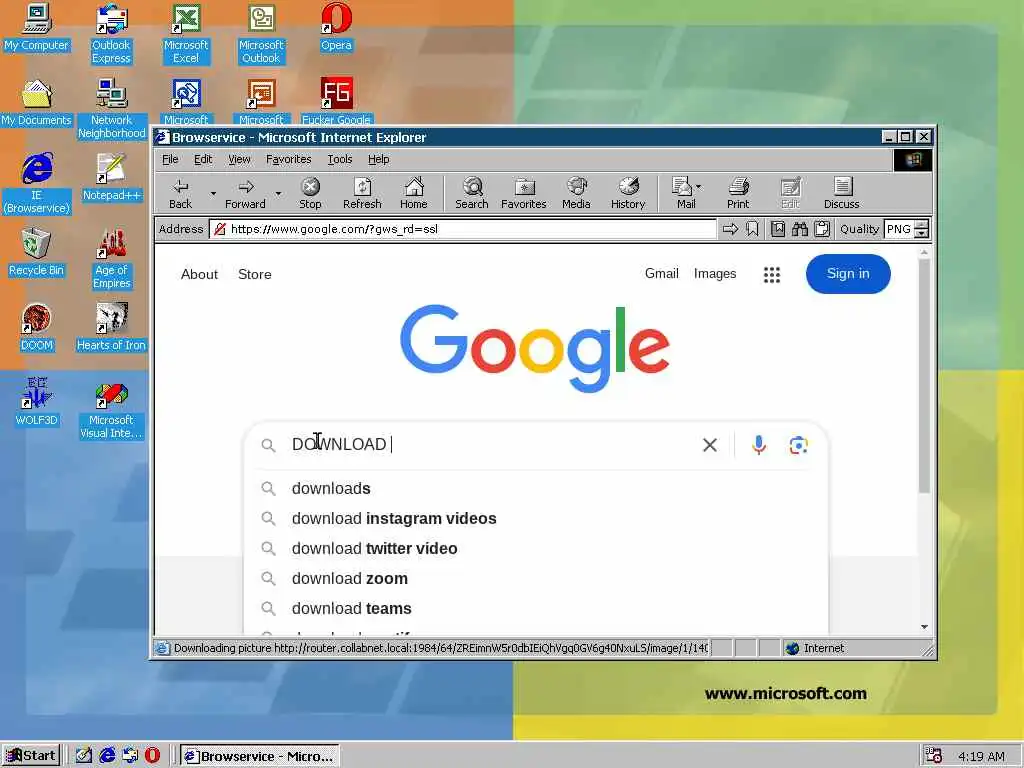Launch Internet Explorer from quick launch
1024x768 pixels.
click(x=107, y=756)
